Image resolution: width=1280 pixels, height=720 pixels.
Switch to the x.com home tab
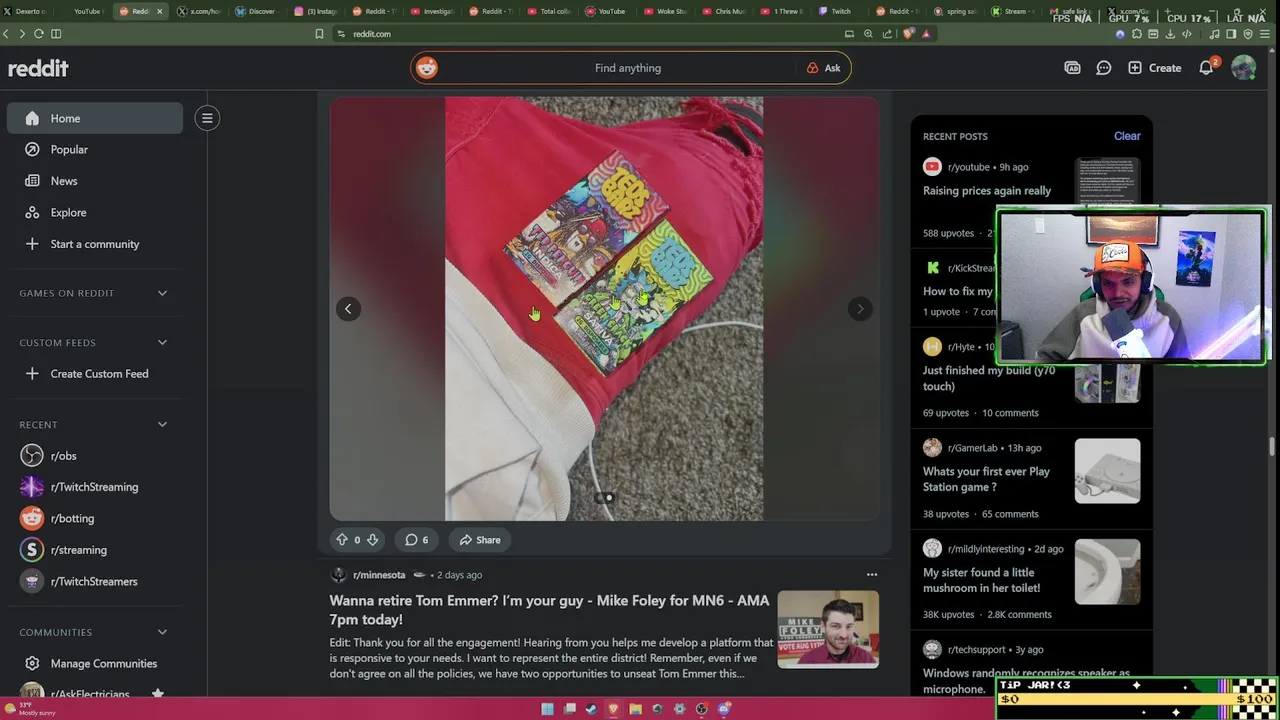coord(199,11)
